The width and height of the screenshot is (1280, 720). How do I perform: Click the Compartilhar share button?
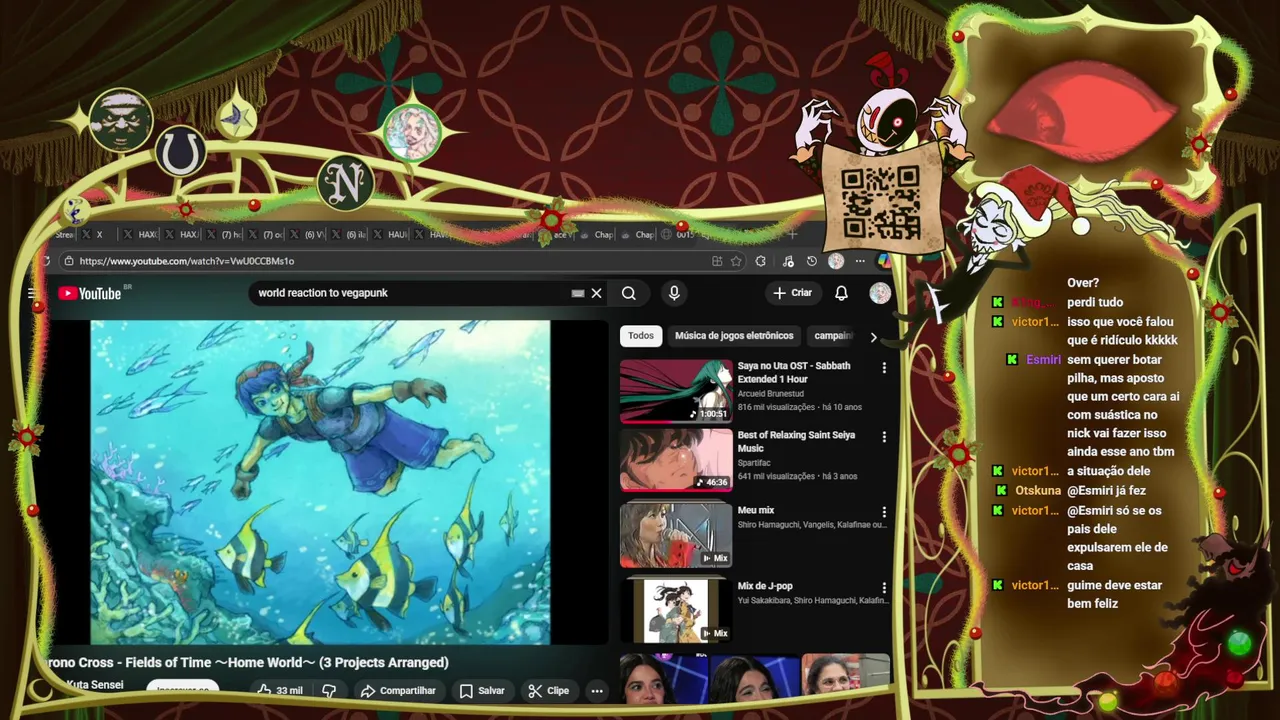coord(398,691)
